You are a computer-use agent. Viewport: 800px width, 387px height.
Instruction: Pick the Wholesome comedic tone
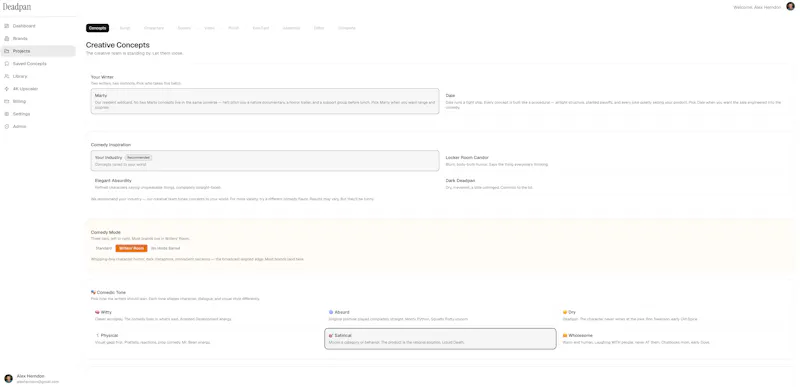[x=674, y=339]
